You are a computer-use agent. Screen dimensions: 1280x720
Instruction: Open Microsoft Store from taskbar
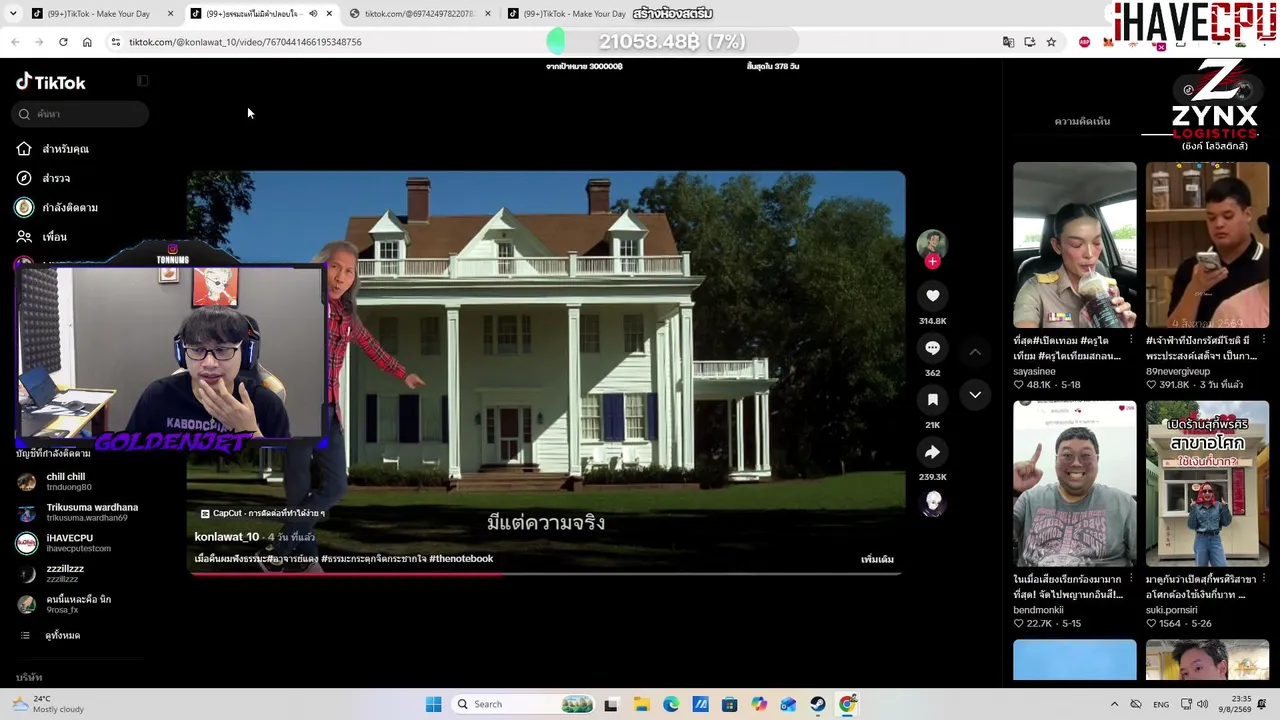(730, 704)
